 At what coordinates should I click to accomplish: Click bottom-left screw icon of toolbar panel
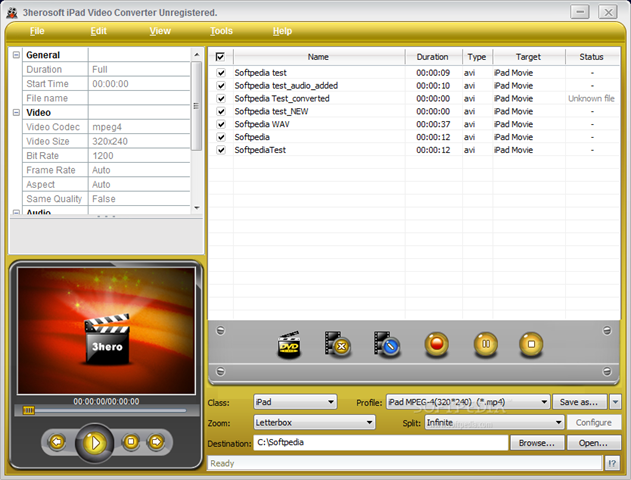click(x=221, y=371)
